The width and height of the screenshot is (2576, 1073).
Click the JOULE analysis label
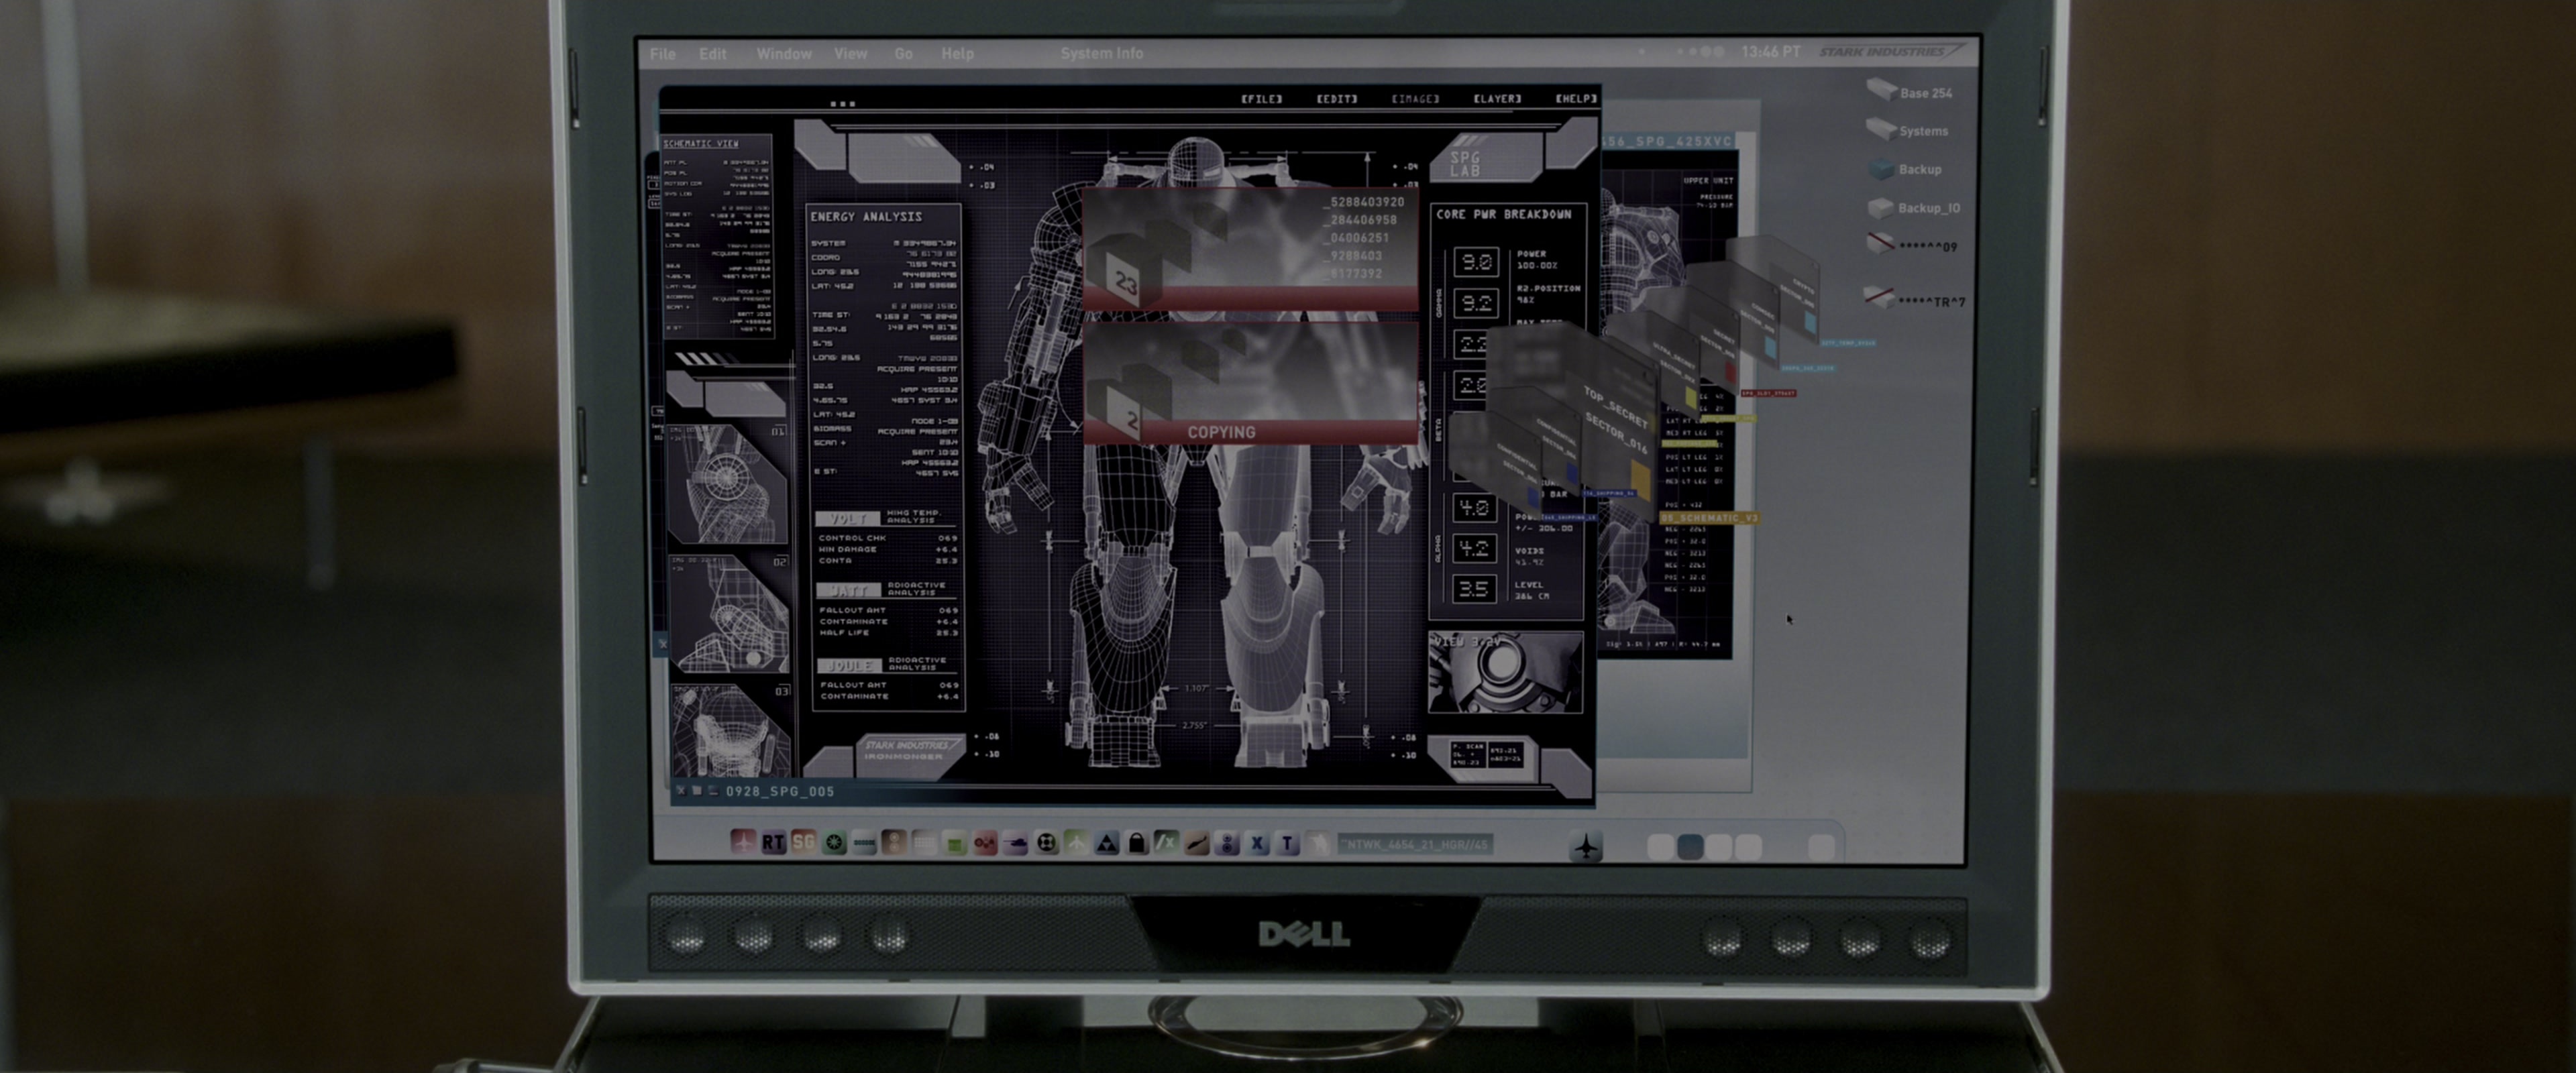pos(849,665)
